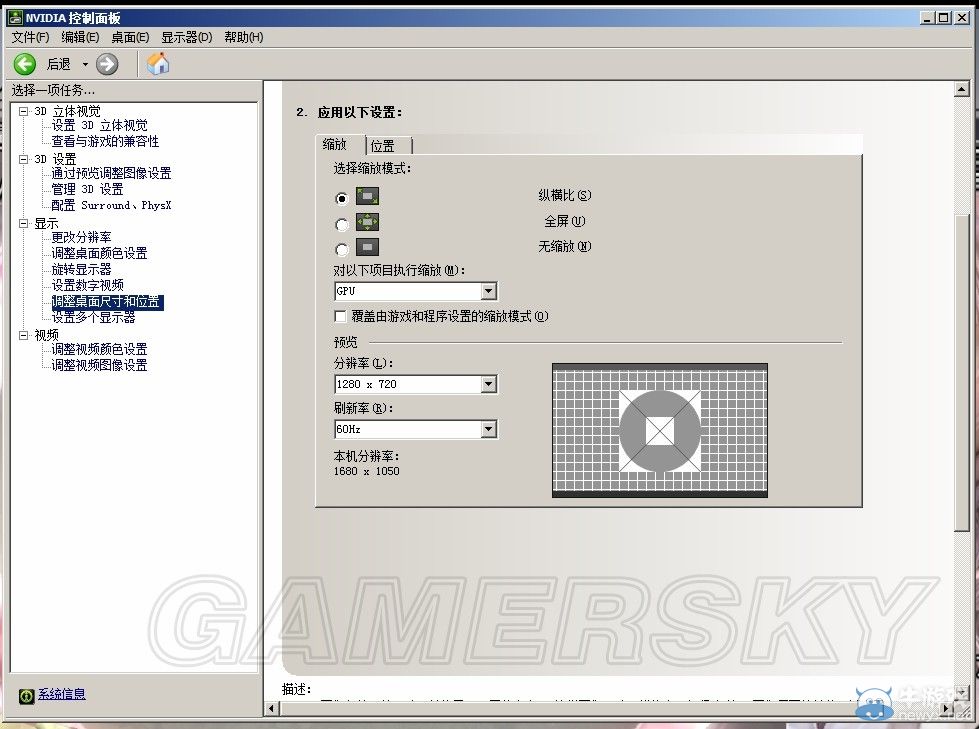Select 旋转显示器 tree item

click(x=81, y=269)
